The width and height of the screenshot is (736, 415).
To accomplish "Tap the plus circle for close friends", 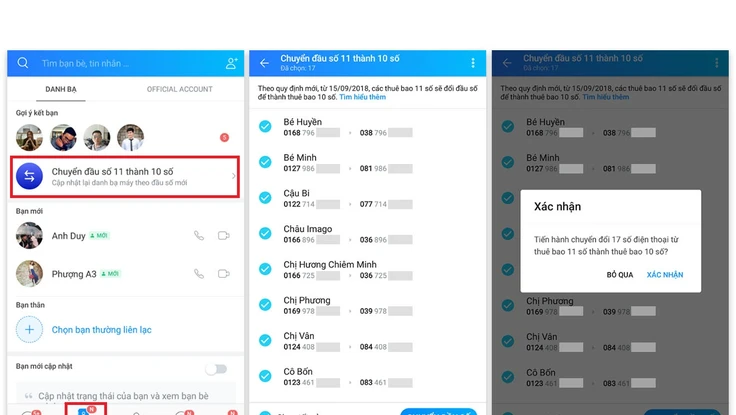I will (29, 330).
